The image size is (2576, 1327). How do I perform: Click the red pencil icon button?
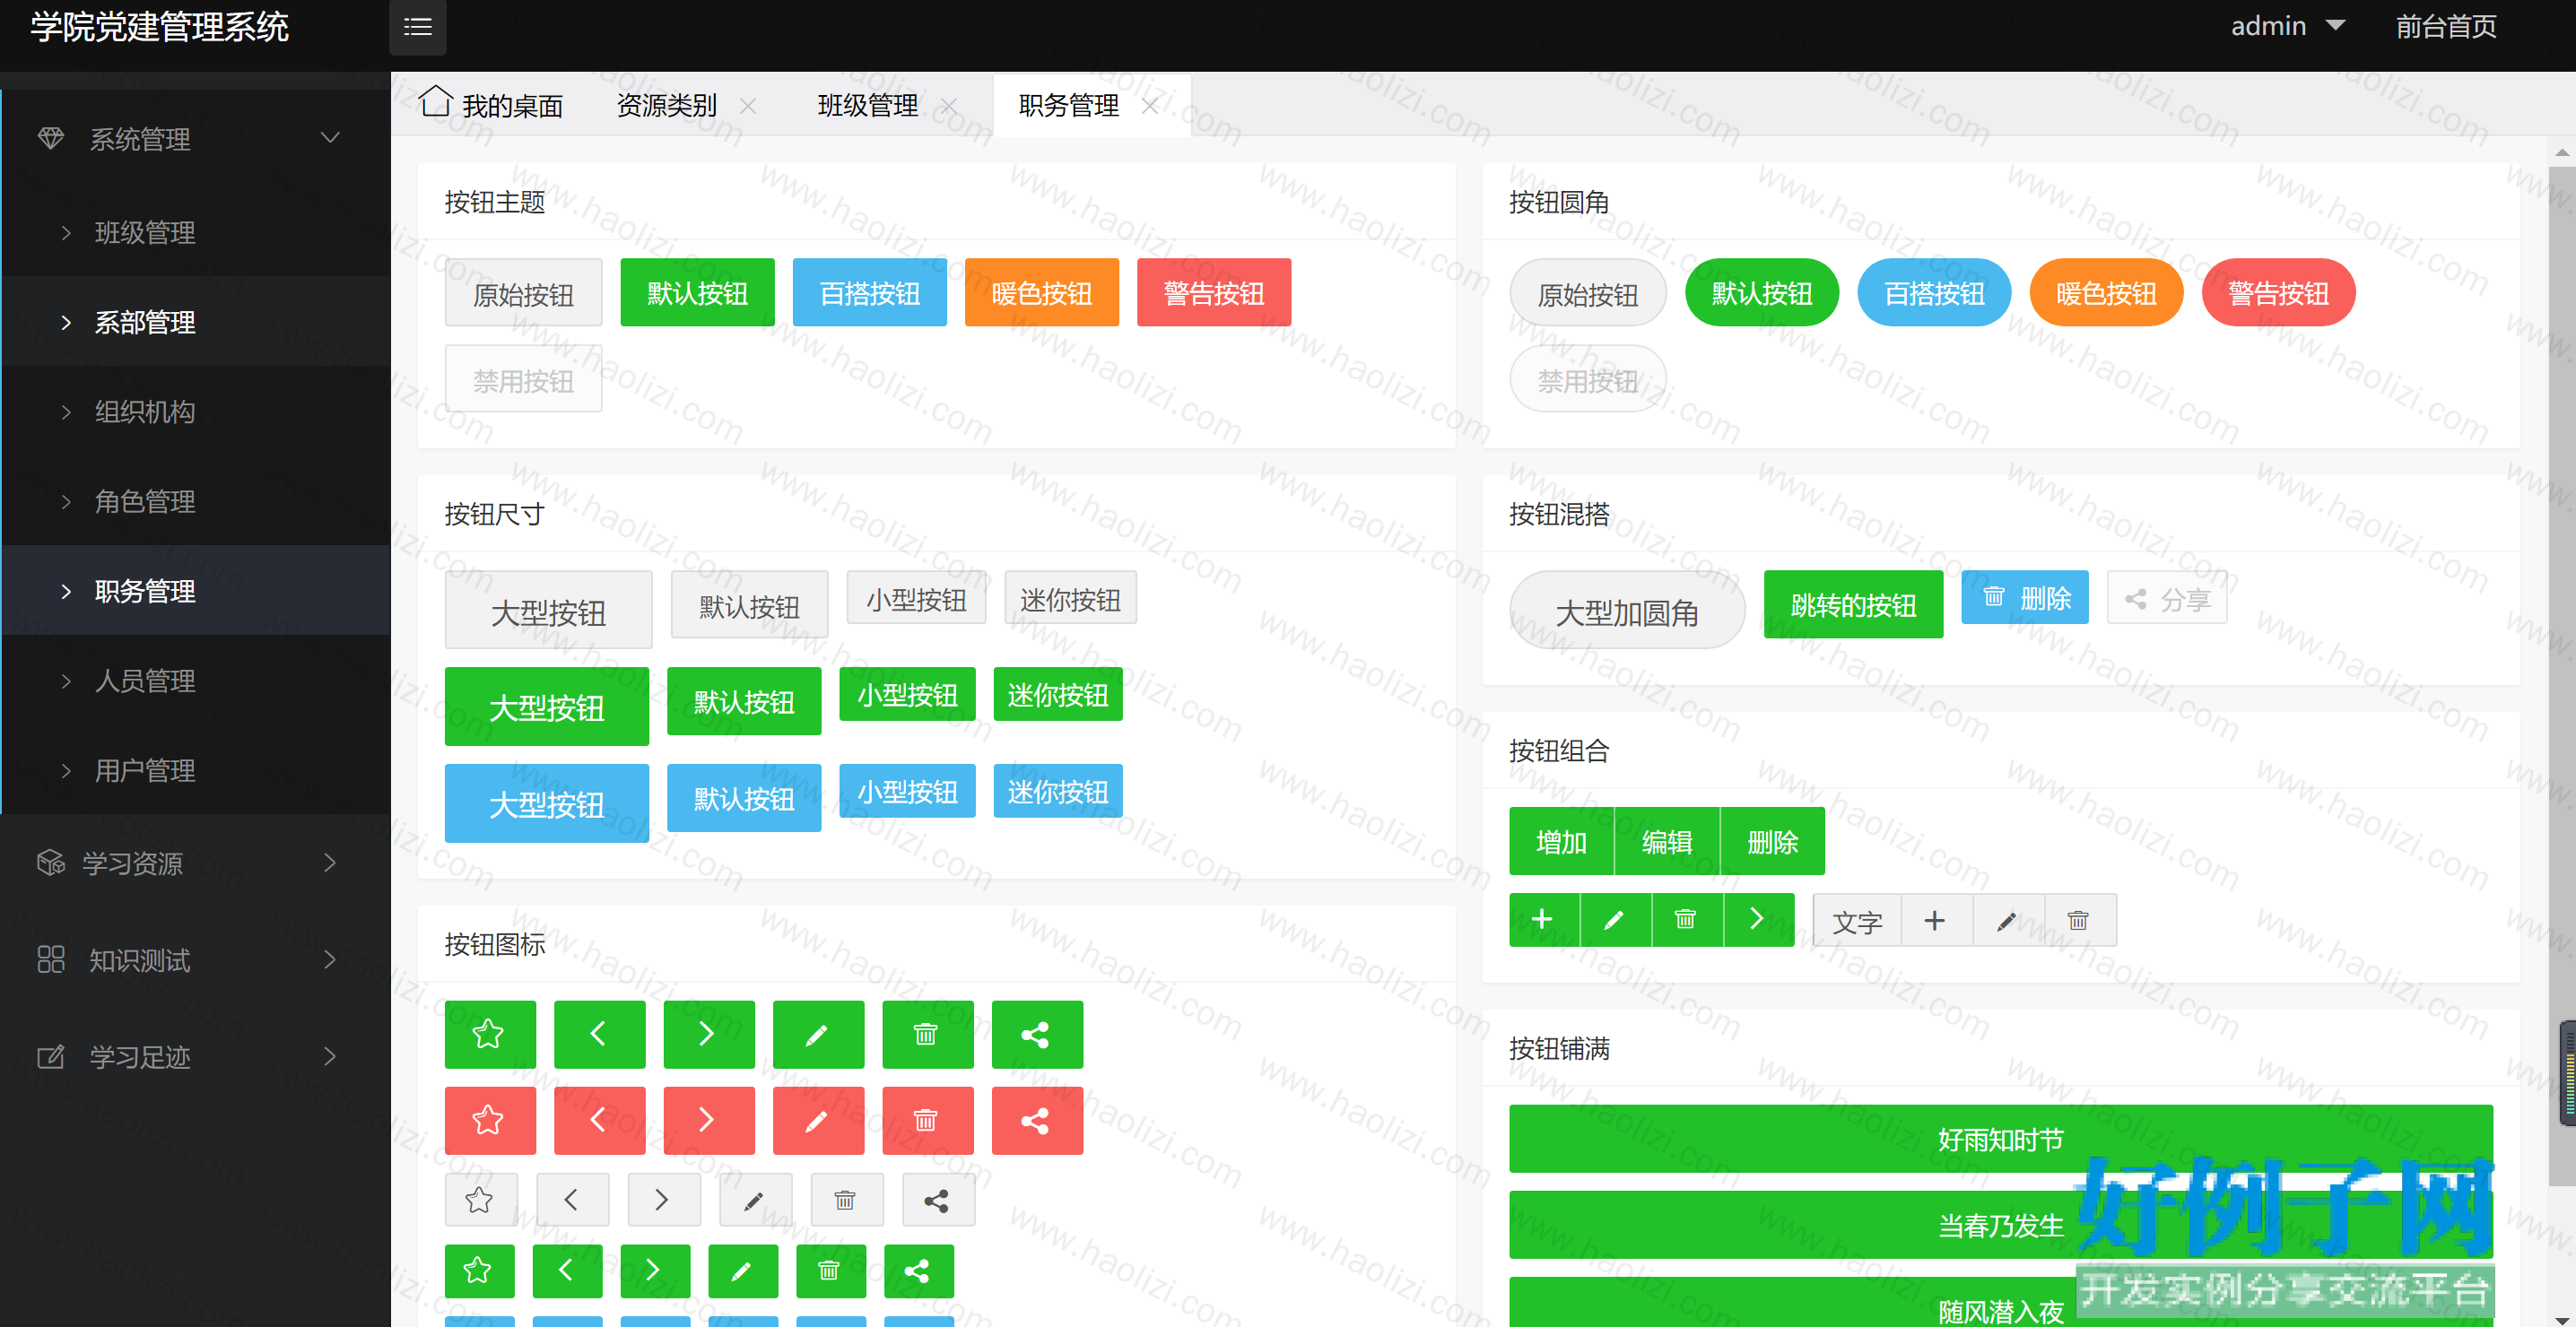(x=818, y=1120)
